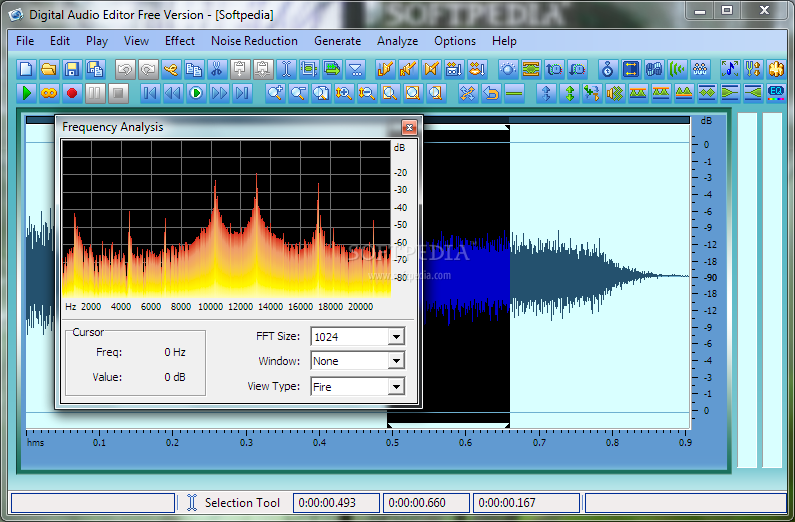Click the funnel filter icon
Screen dimensions: 795x522
click(356, 69)
